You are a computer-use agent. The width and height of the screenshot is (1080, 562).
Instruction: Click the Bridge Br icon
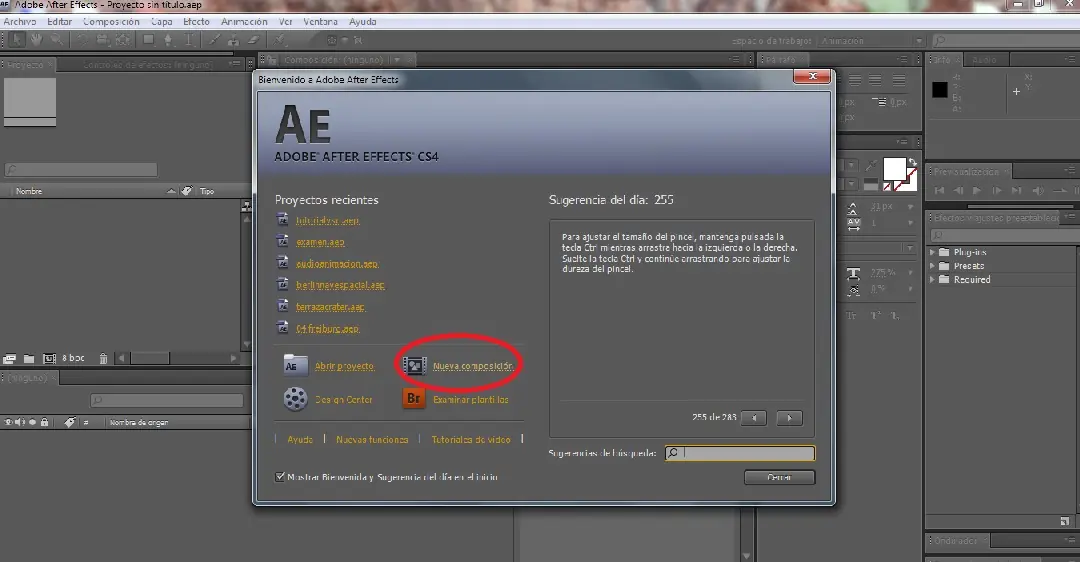[414, 398]
